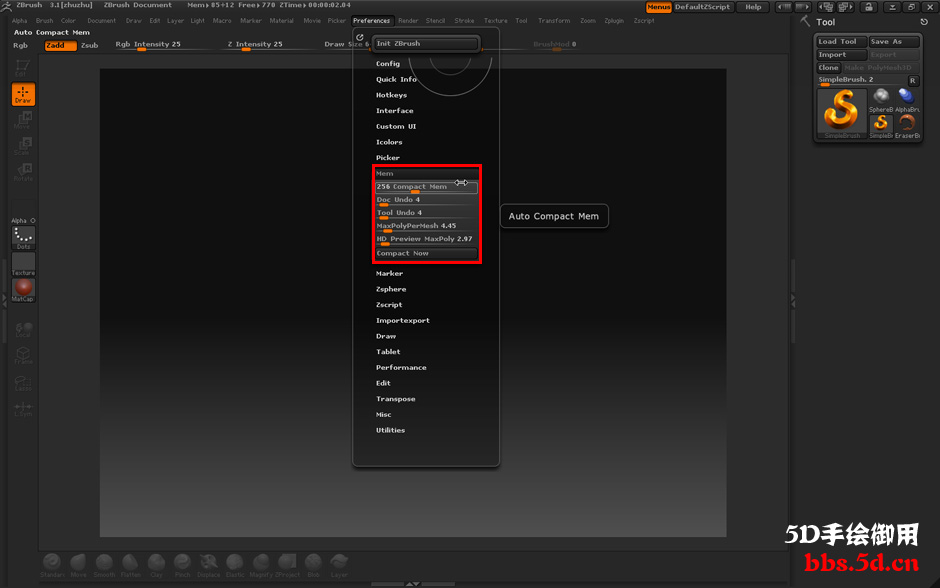Expand the Config section

(x=388, y=64)
